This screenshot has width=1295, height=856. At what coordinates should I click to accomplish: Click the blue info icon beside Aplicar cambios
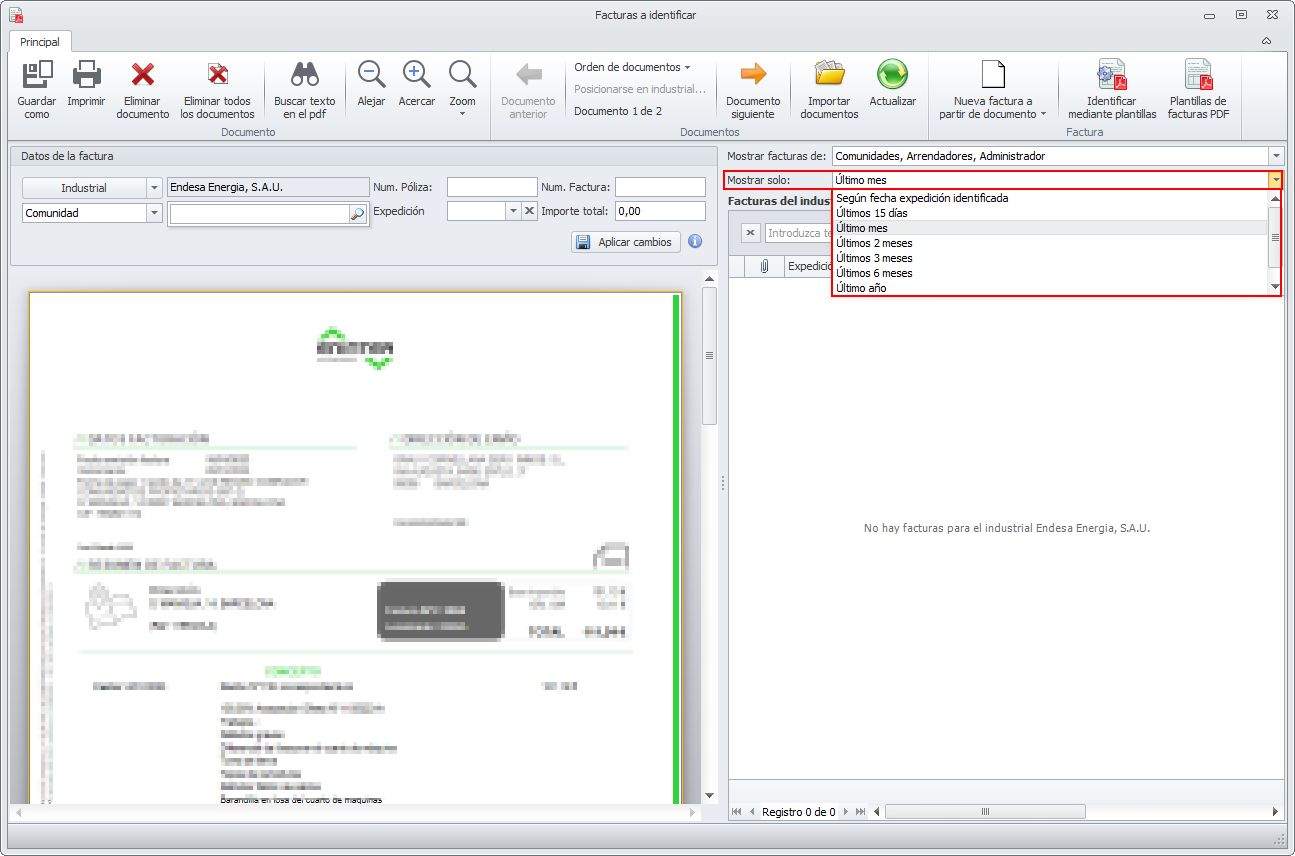(695, 241)
